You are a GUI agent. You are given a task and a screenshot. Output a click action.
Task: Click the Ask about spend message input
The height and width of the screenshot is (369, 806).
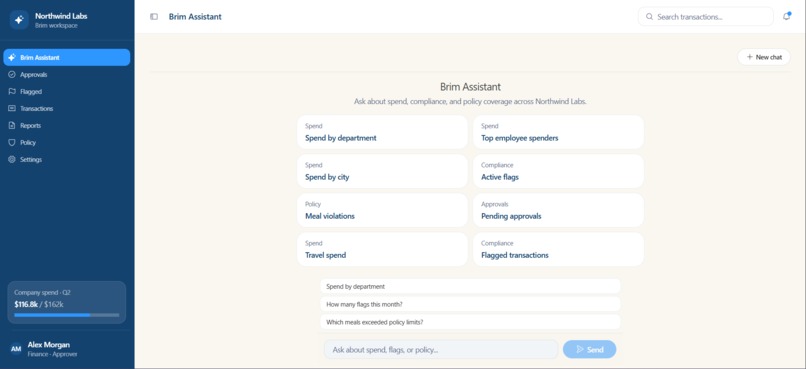coord(441,349)
